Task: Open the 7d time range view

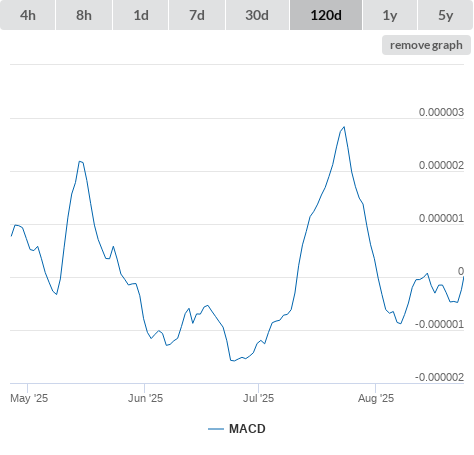Action: point(197,15)
